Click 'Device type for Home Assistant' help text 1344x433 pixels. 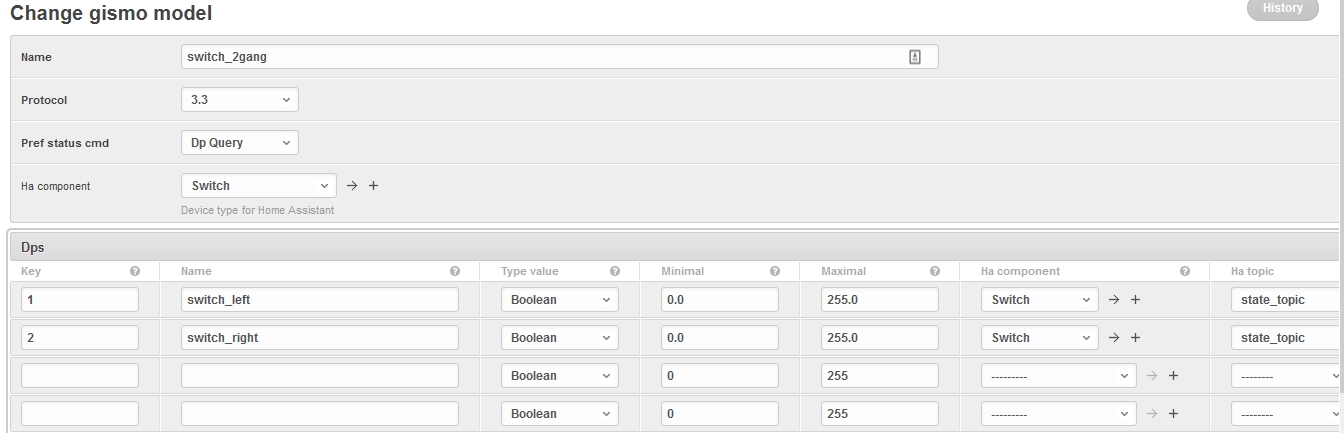(257, 210)
